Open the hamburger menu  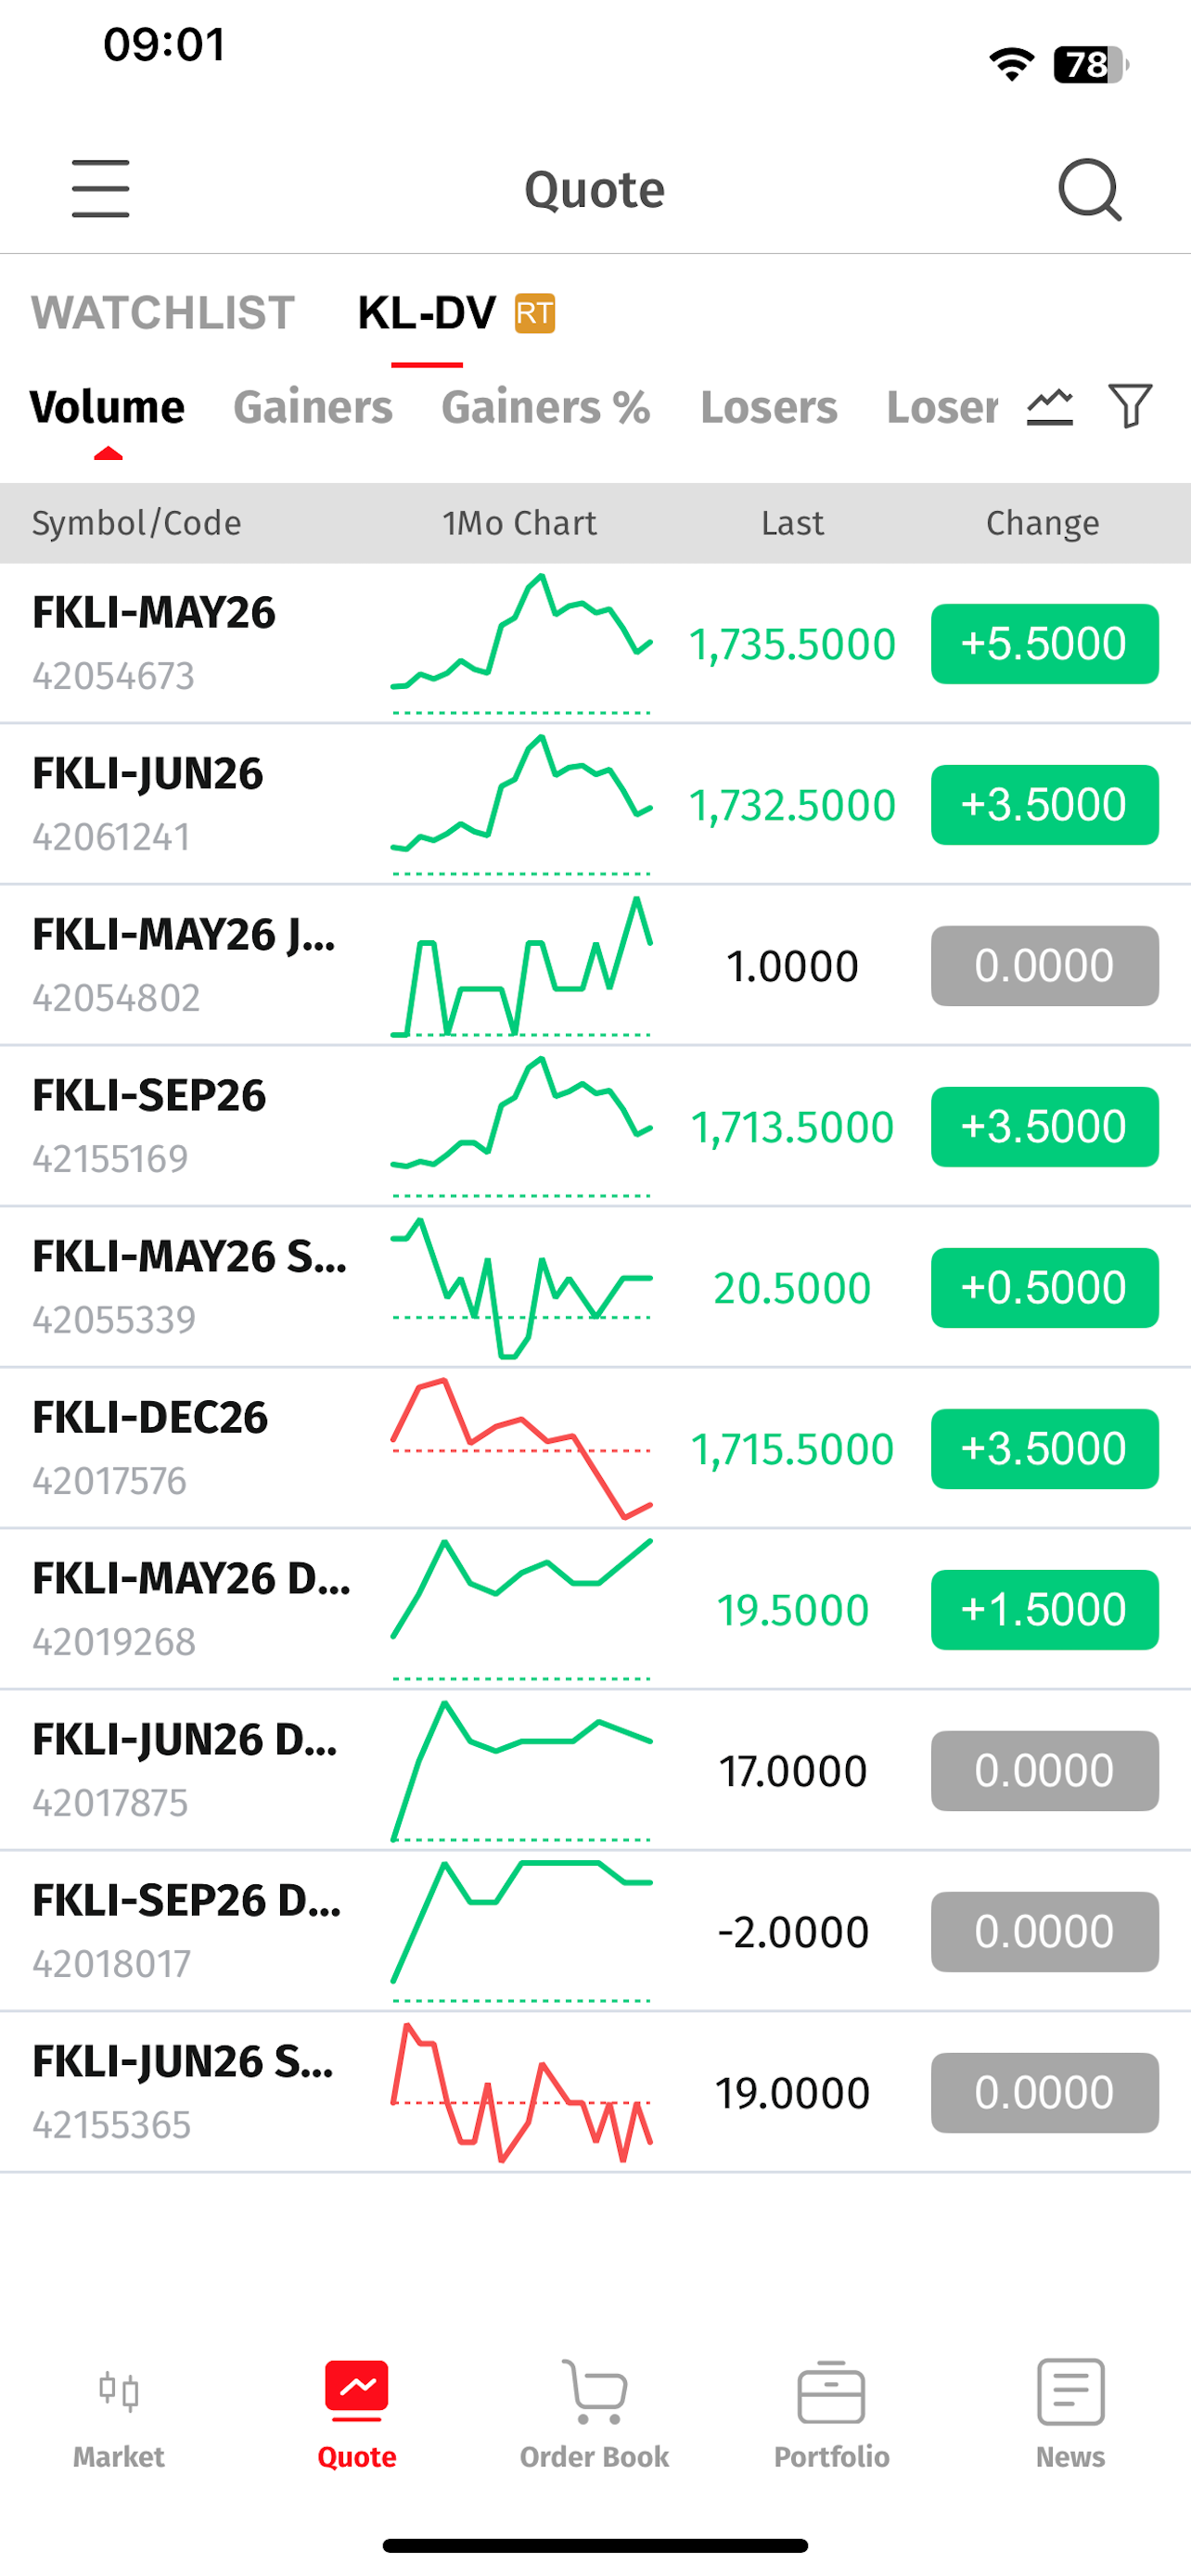pyautogui.click(x=100, y=188)
